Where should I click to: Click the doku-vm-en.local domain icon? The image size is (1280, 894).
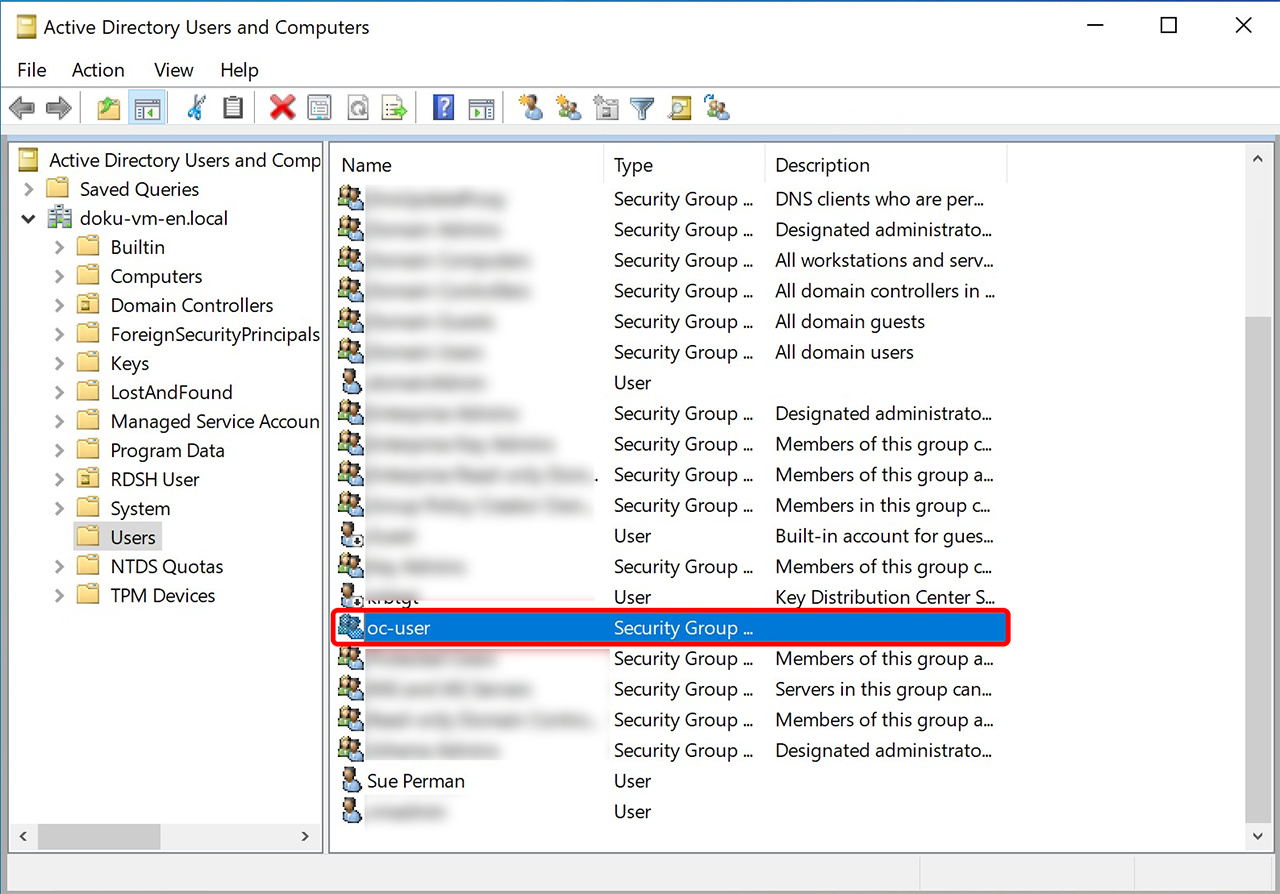(59, 218)
